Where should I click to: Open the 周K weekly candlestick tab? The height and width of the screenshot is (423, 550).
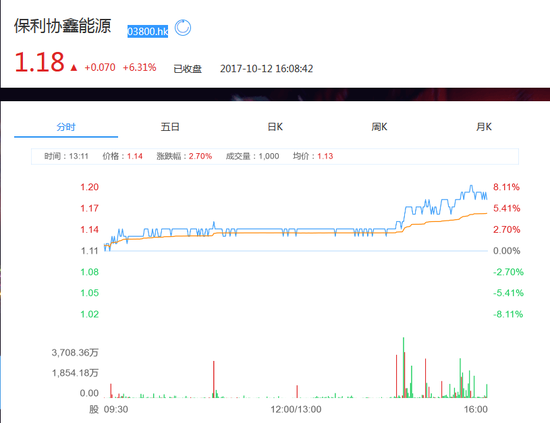(x=379, y=127)
